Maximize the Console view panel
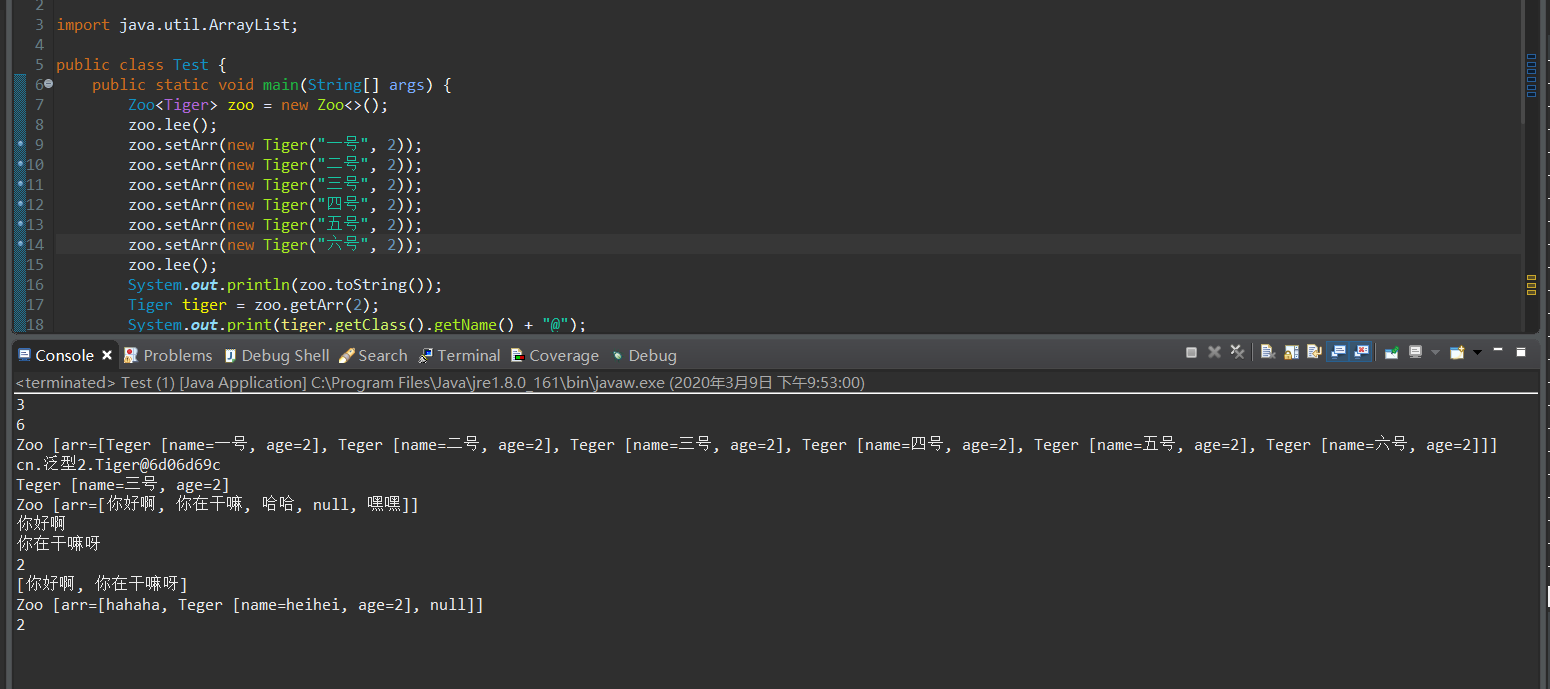The height and width of the screenshot is (689, 1550). (x=1521, y=352)
